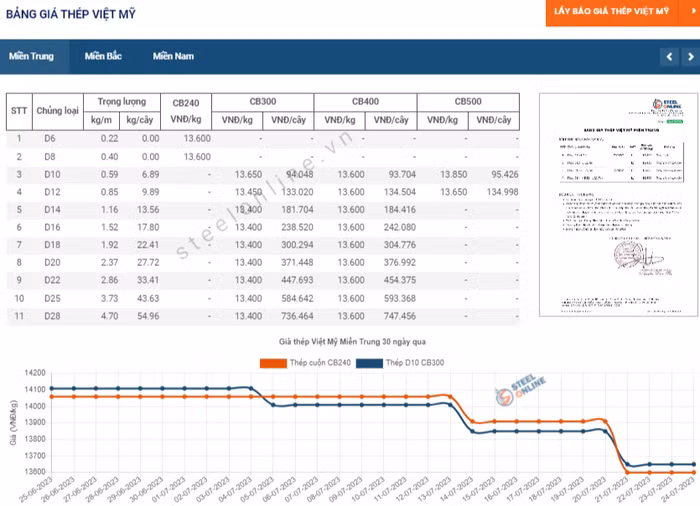Click the 54.96 kg/cây weight for D28

(x=148, y=316)
